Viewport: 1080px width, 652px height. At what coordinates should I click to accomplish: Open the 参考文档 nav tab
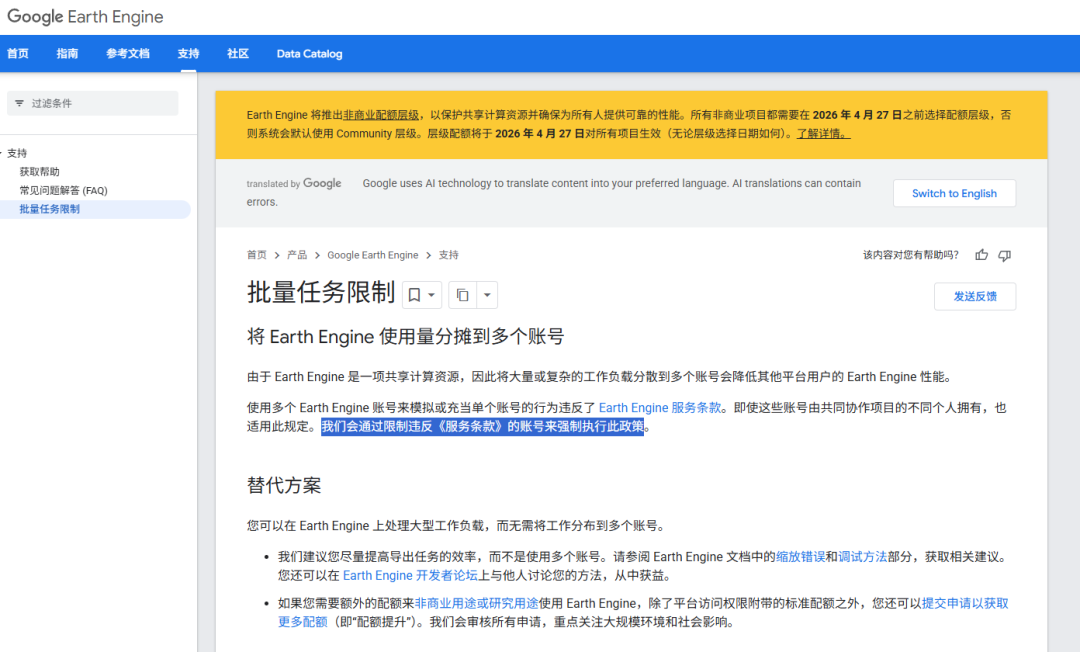click(x=128, y=54)
